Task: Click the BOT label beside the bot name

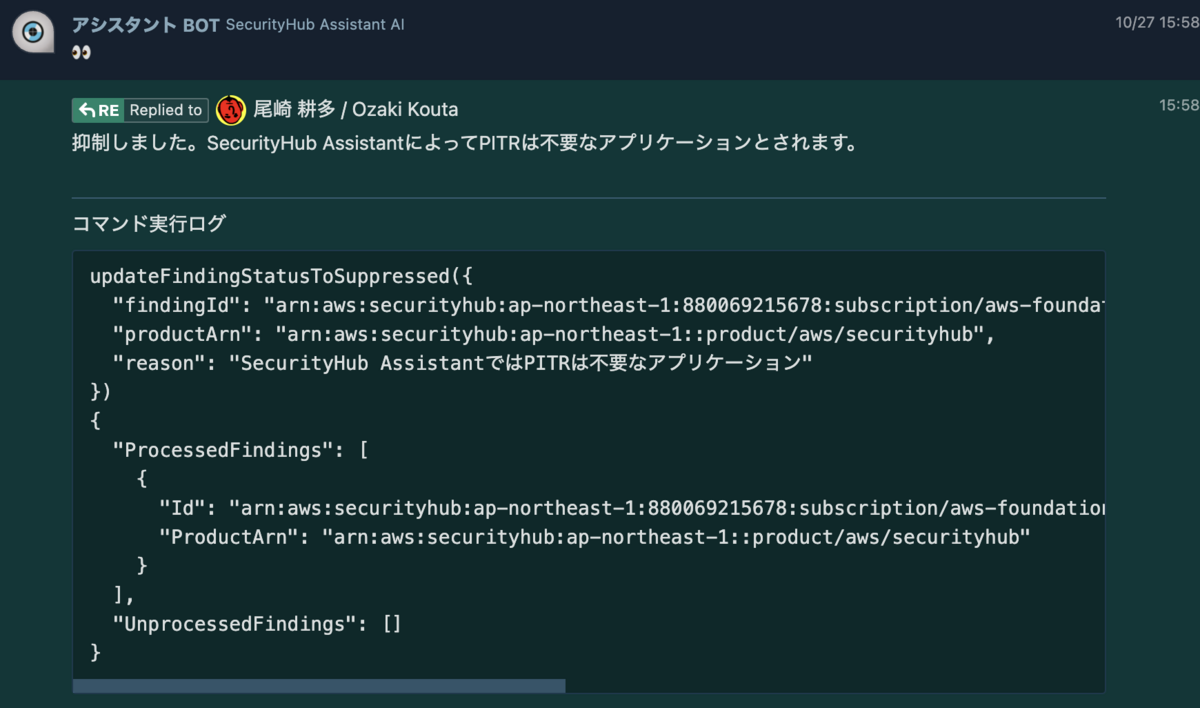Action: pyautogui.click(x=201, y=24)
